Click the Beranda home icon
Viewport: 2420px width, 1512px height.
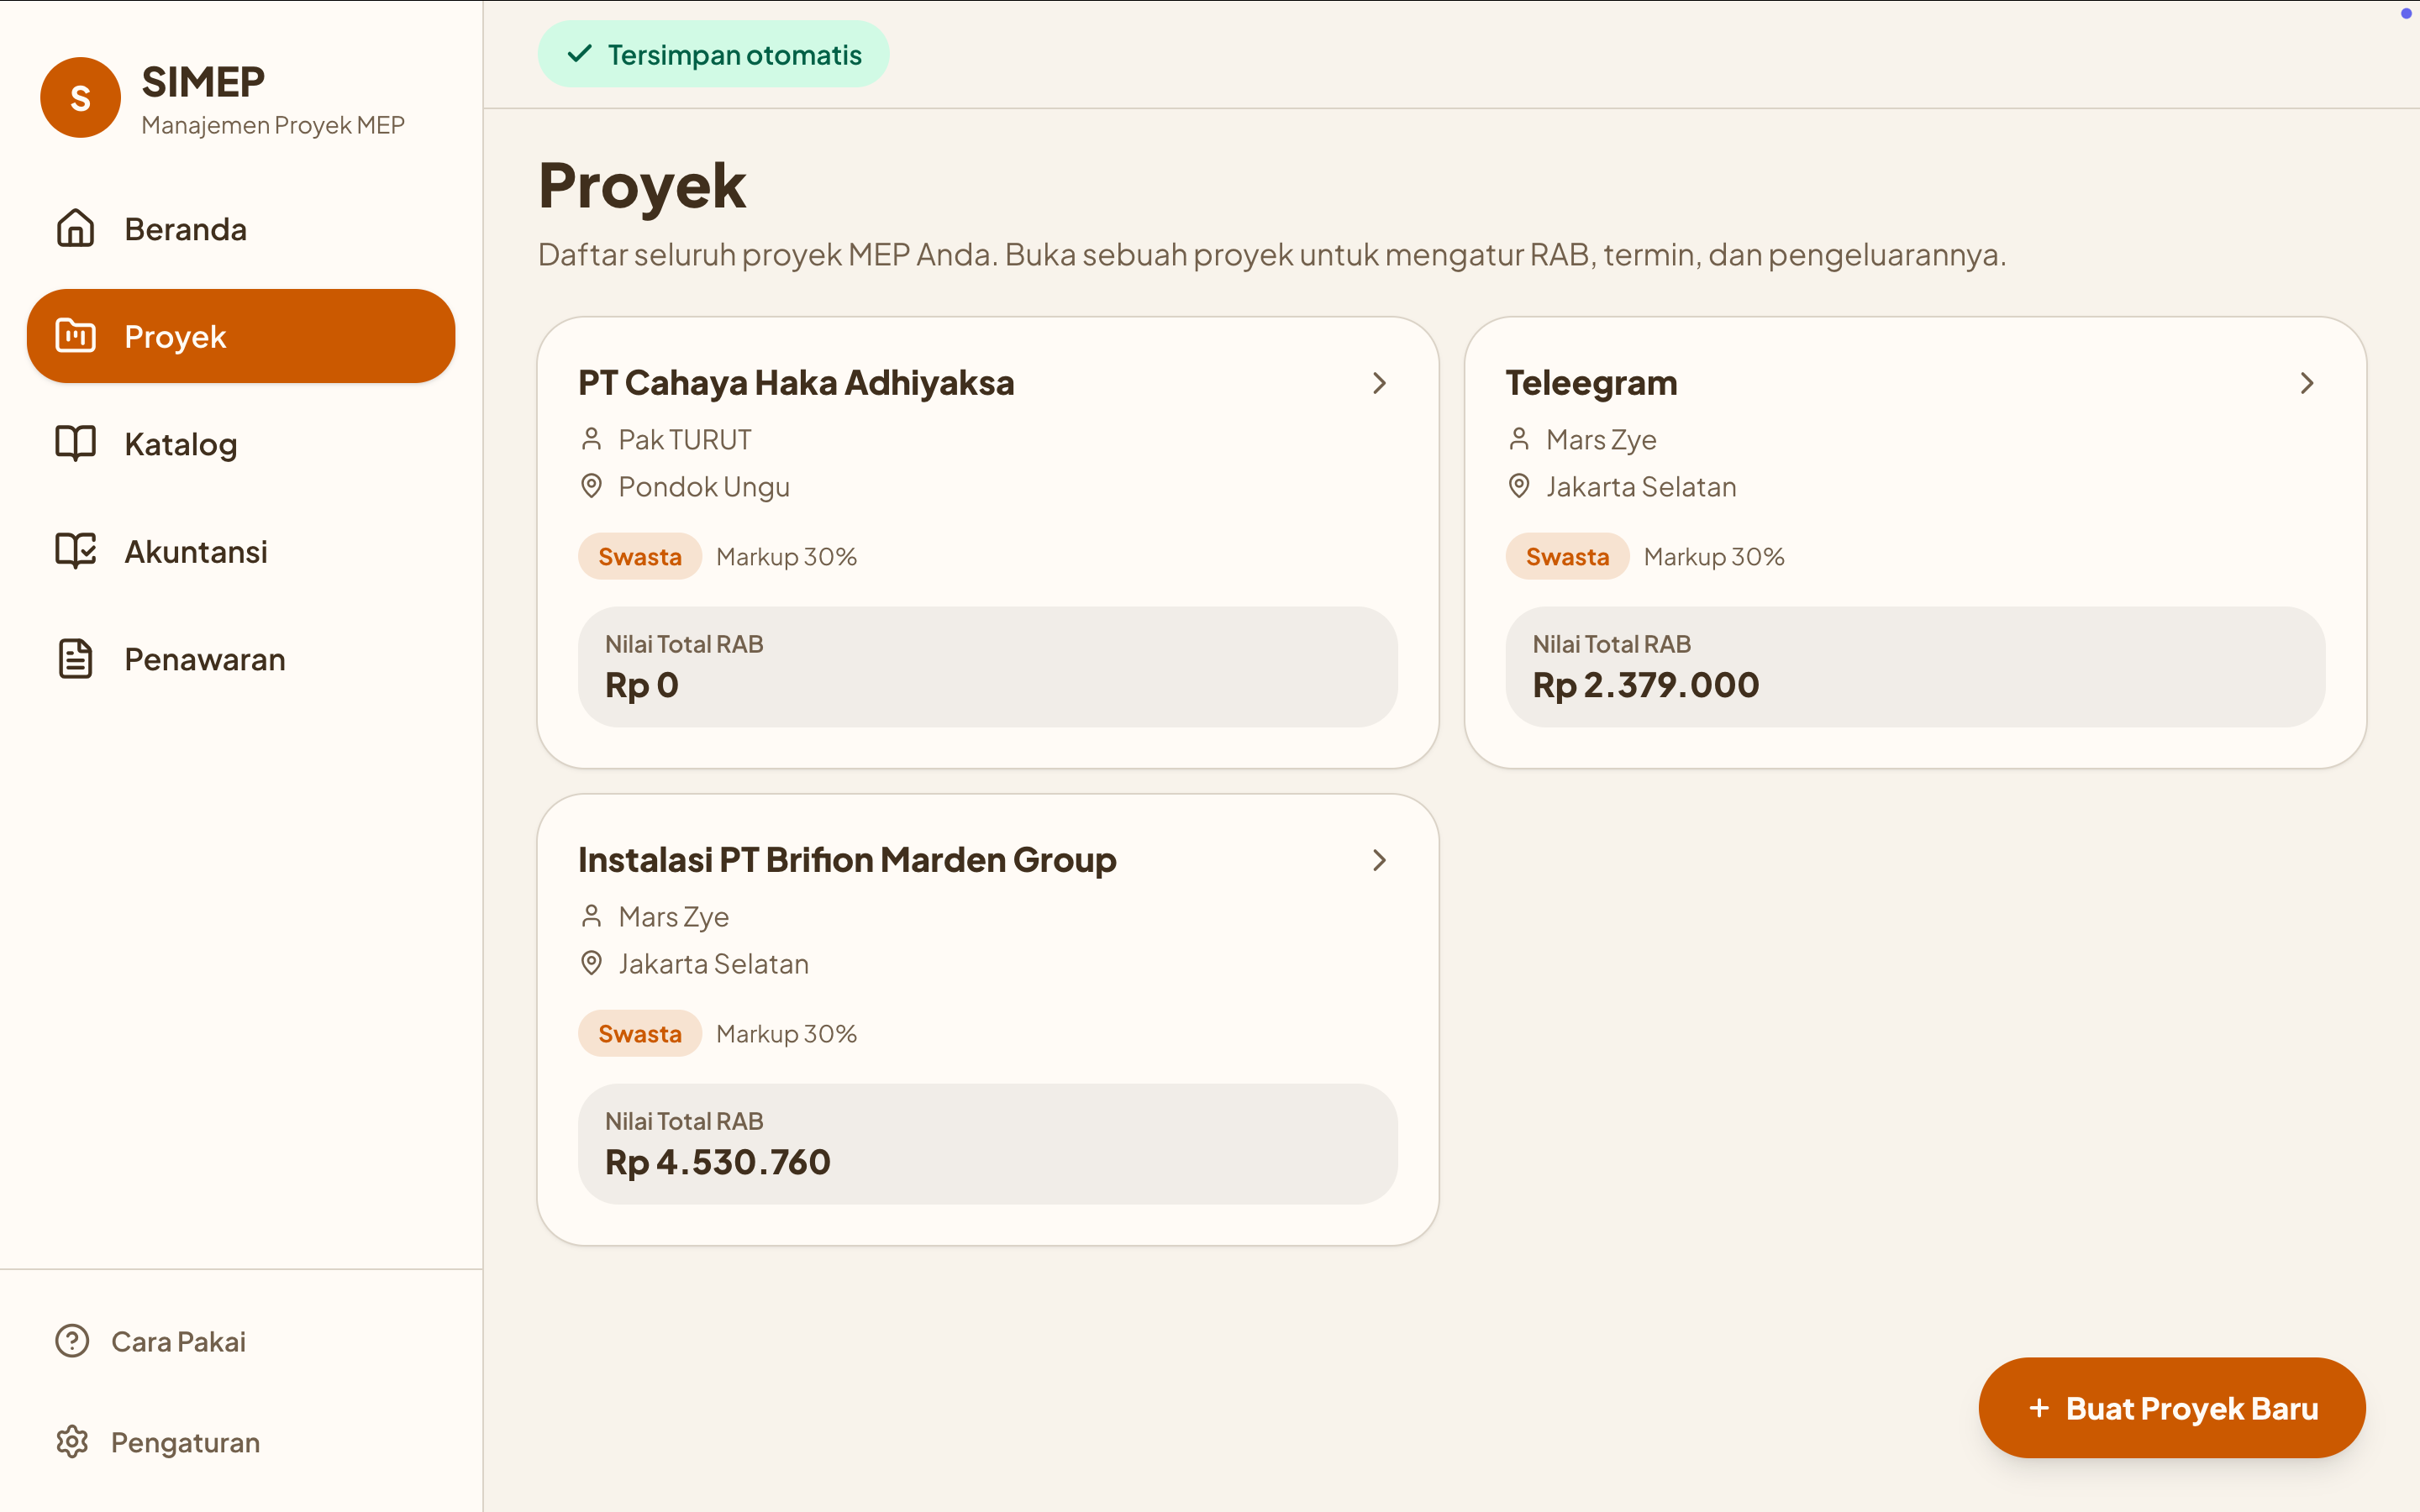[x=75, y=228]
